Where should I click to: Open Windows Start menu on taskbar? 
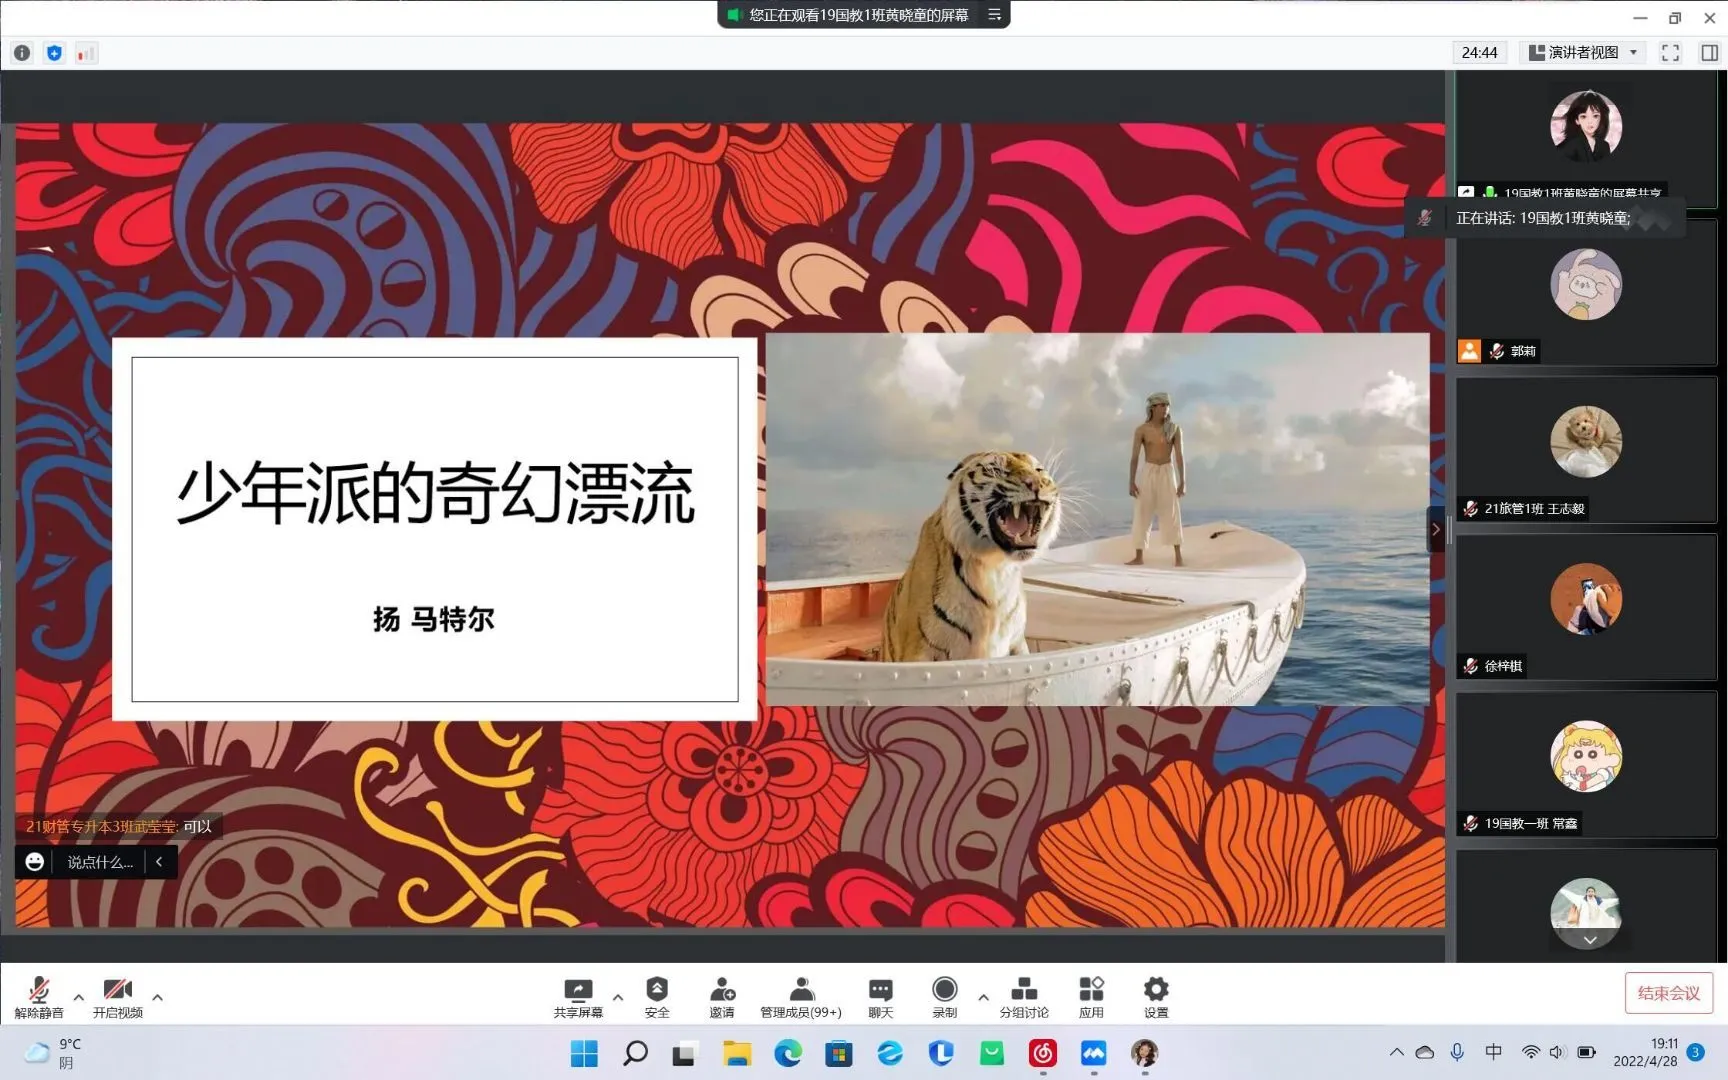tap(584, 1053)
